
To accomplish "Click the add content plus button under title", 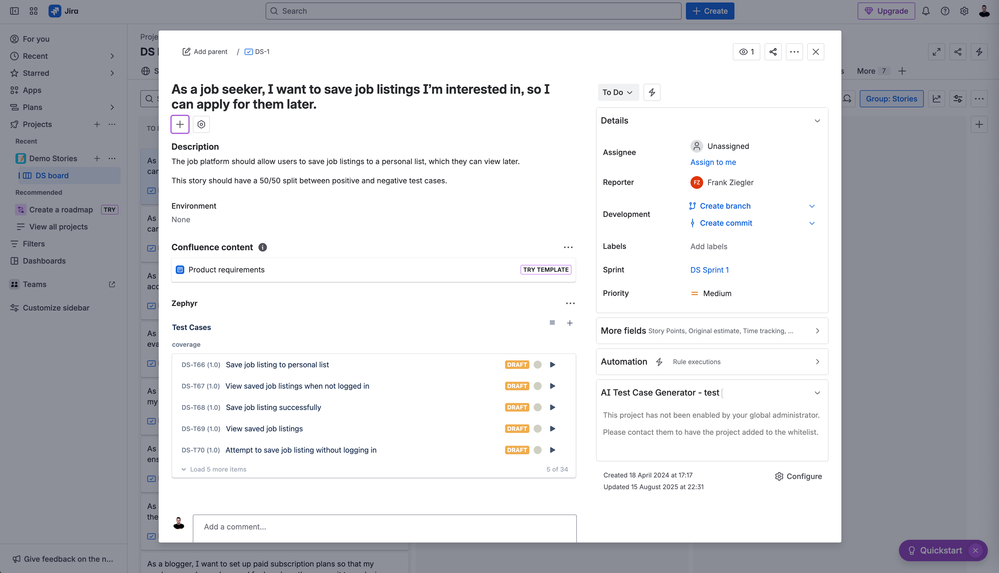I will (180, 124).
